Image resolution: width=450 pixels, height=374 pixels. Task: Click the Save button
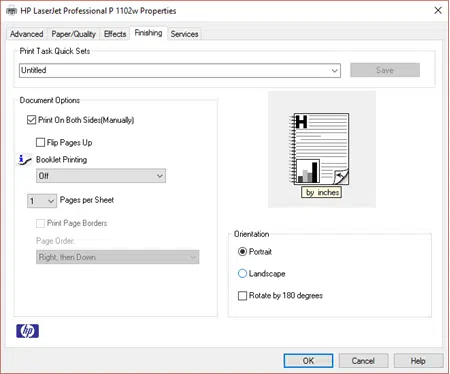tap(385, 70)
